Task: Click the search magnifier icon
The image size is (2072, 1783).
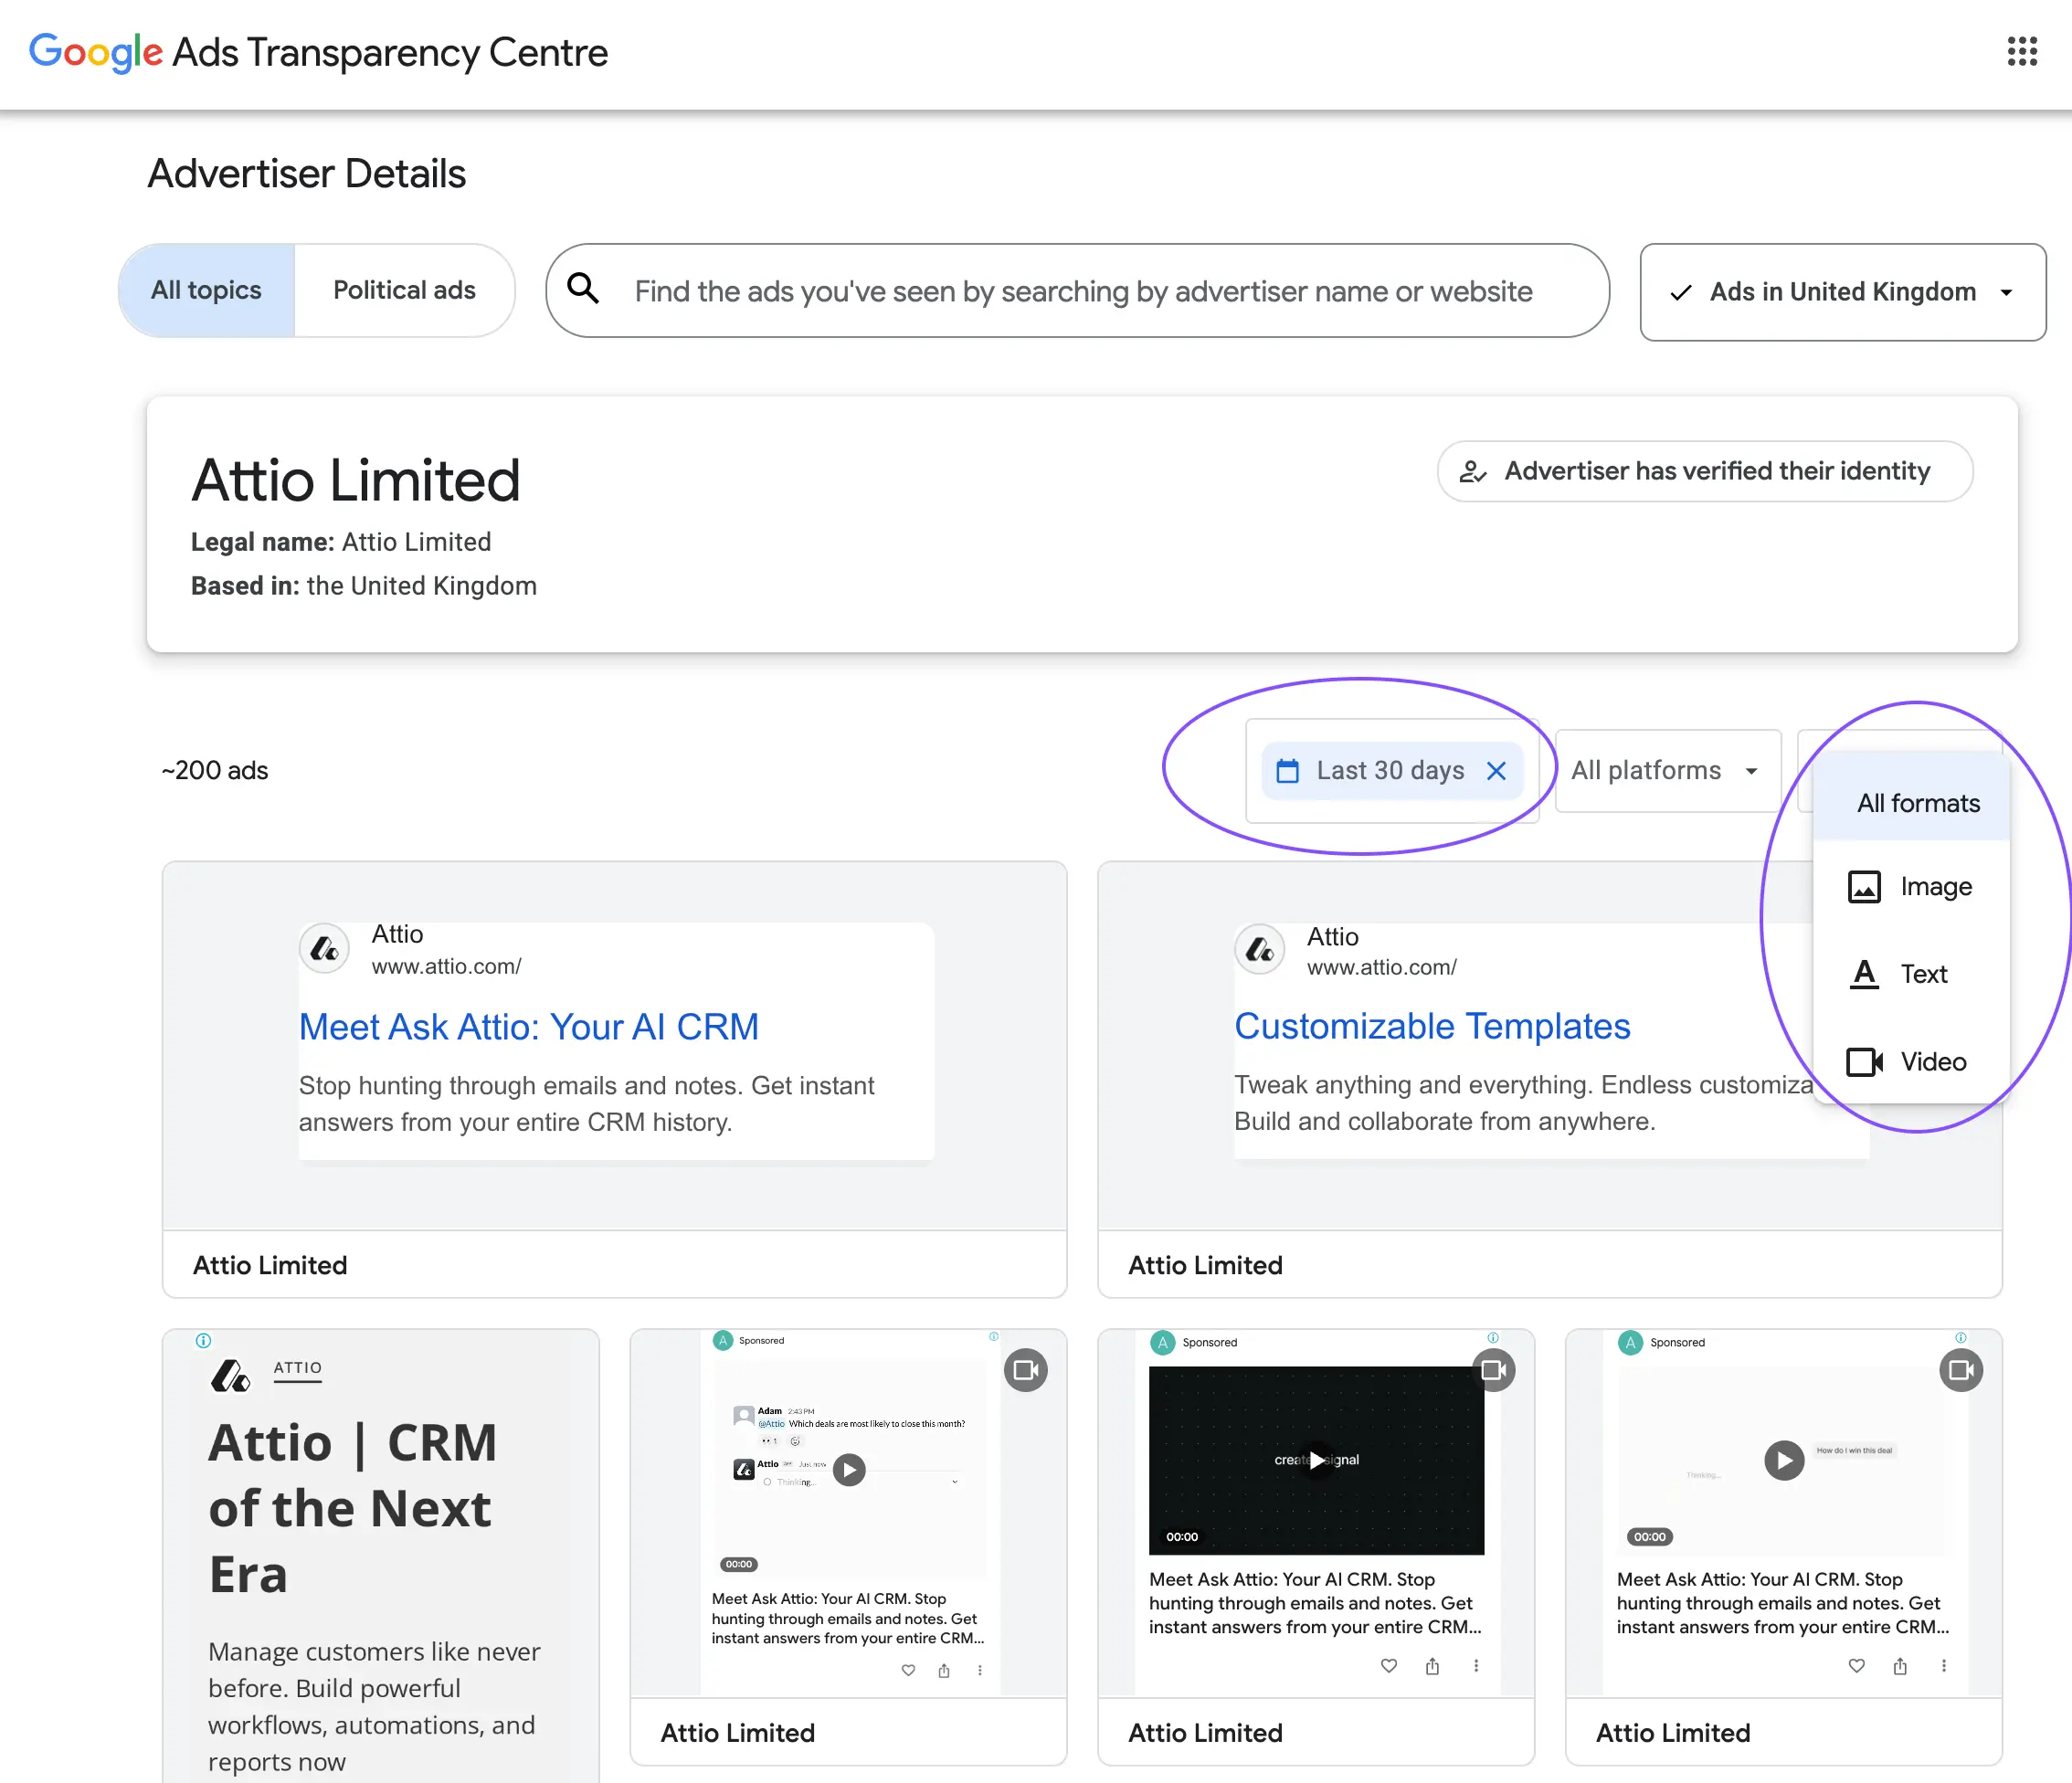Action: (583, 290)
